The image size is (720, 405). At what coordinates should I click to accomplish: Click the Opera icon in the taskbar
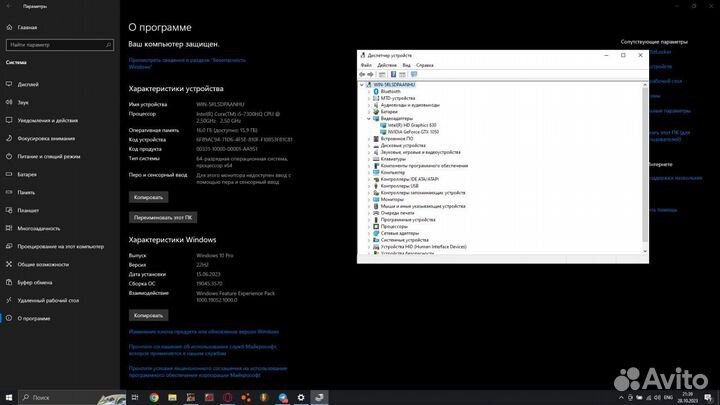pyautogui.click(x=227, y=398)
